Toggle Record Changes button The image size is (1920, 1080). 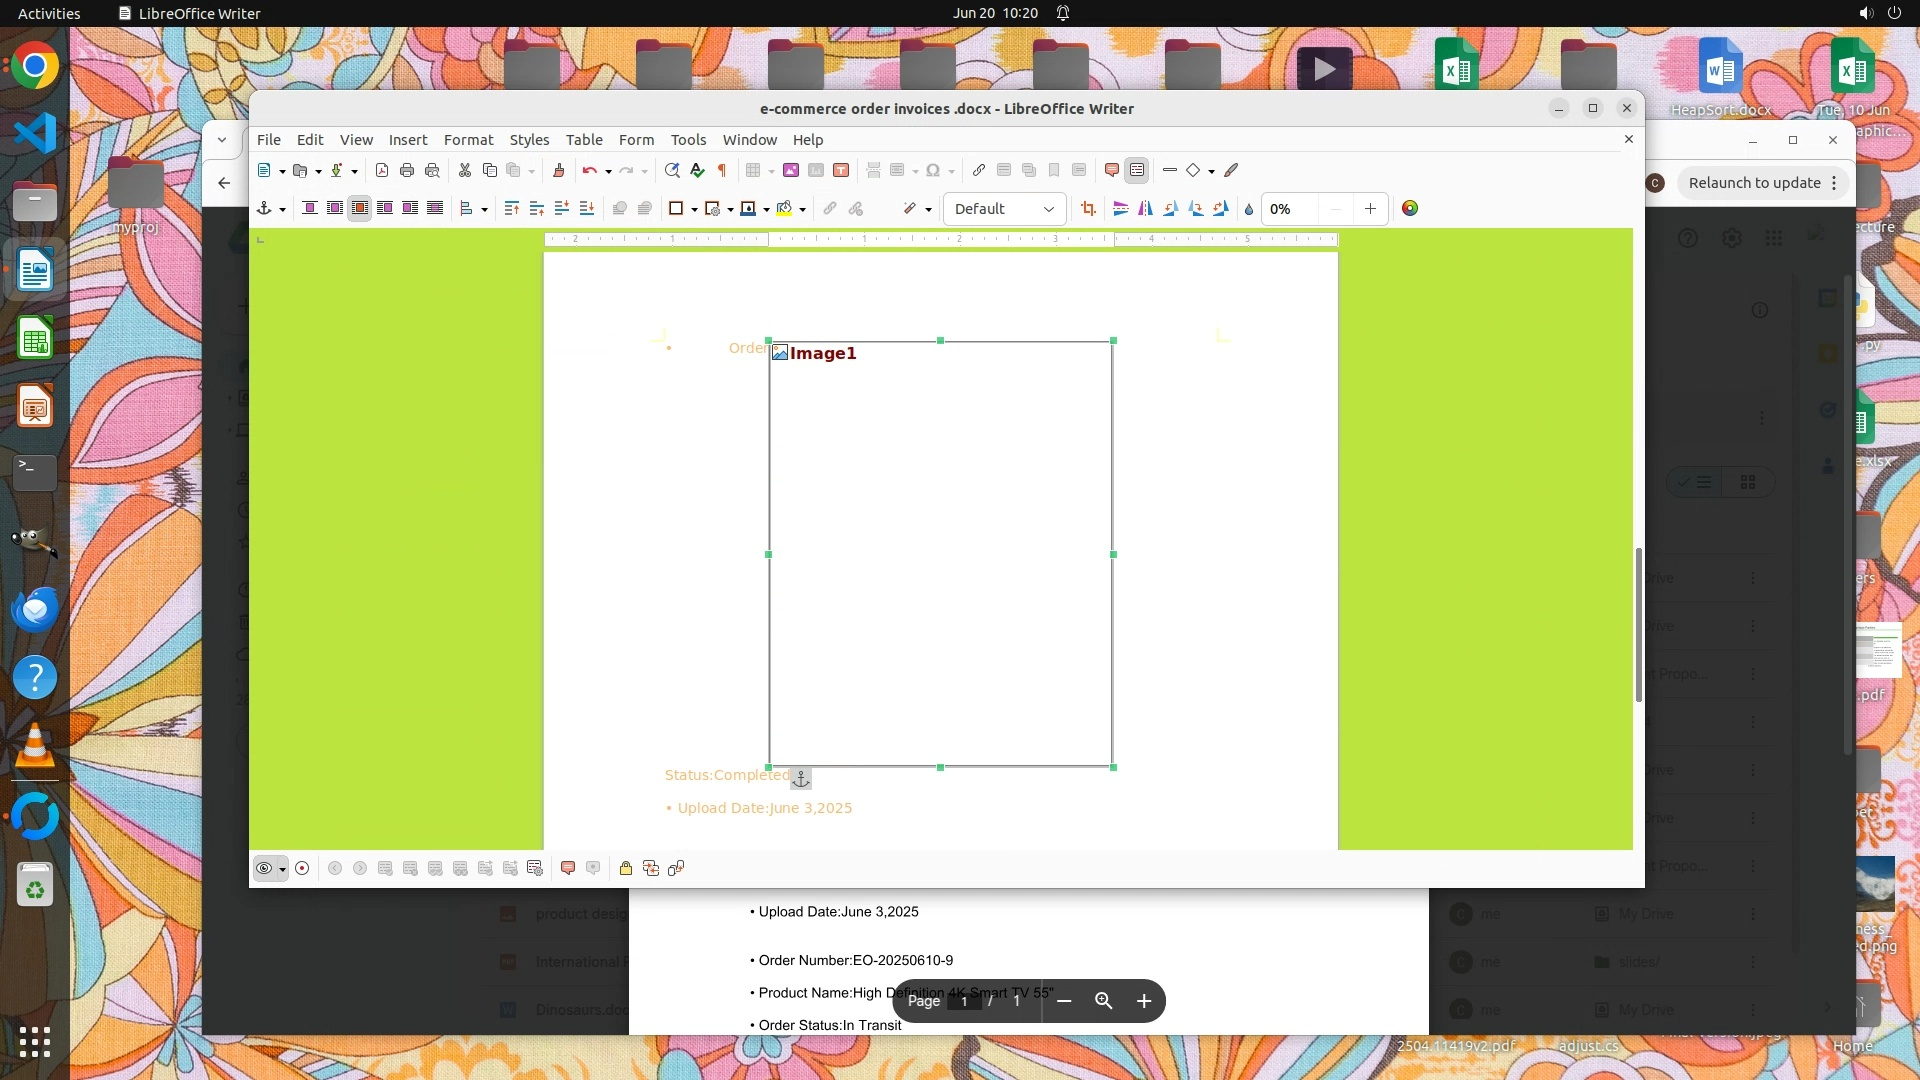(x=302, y=868)
